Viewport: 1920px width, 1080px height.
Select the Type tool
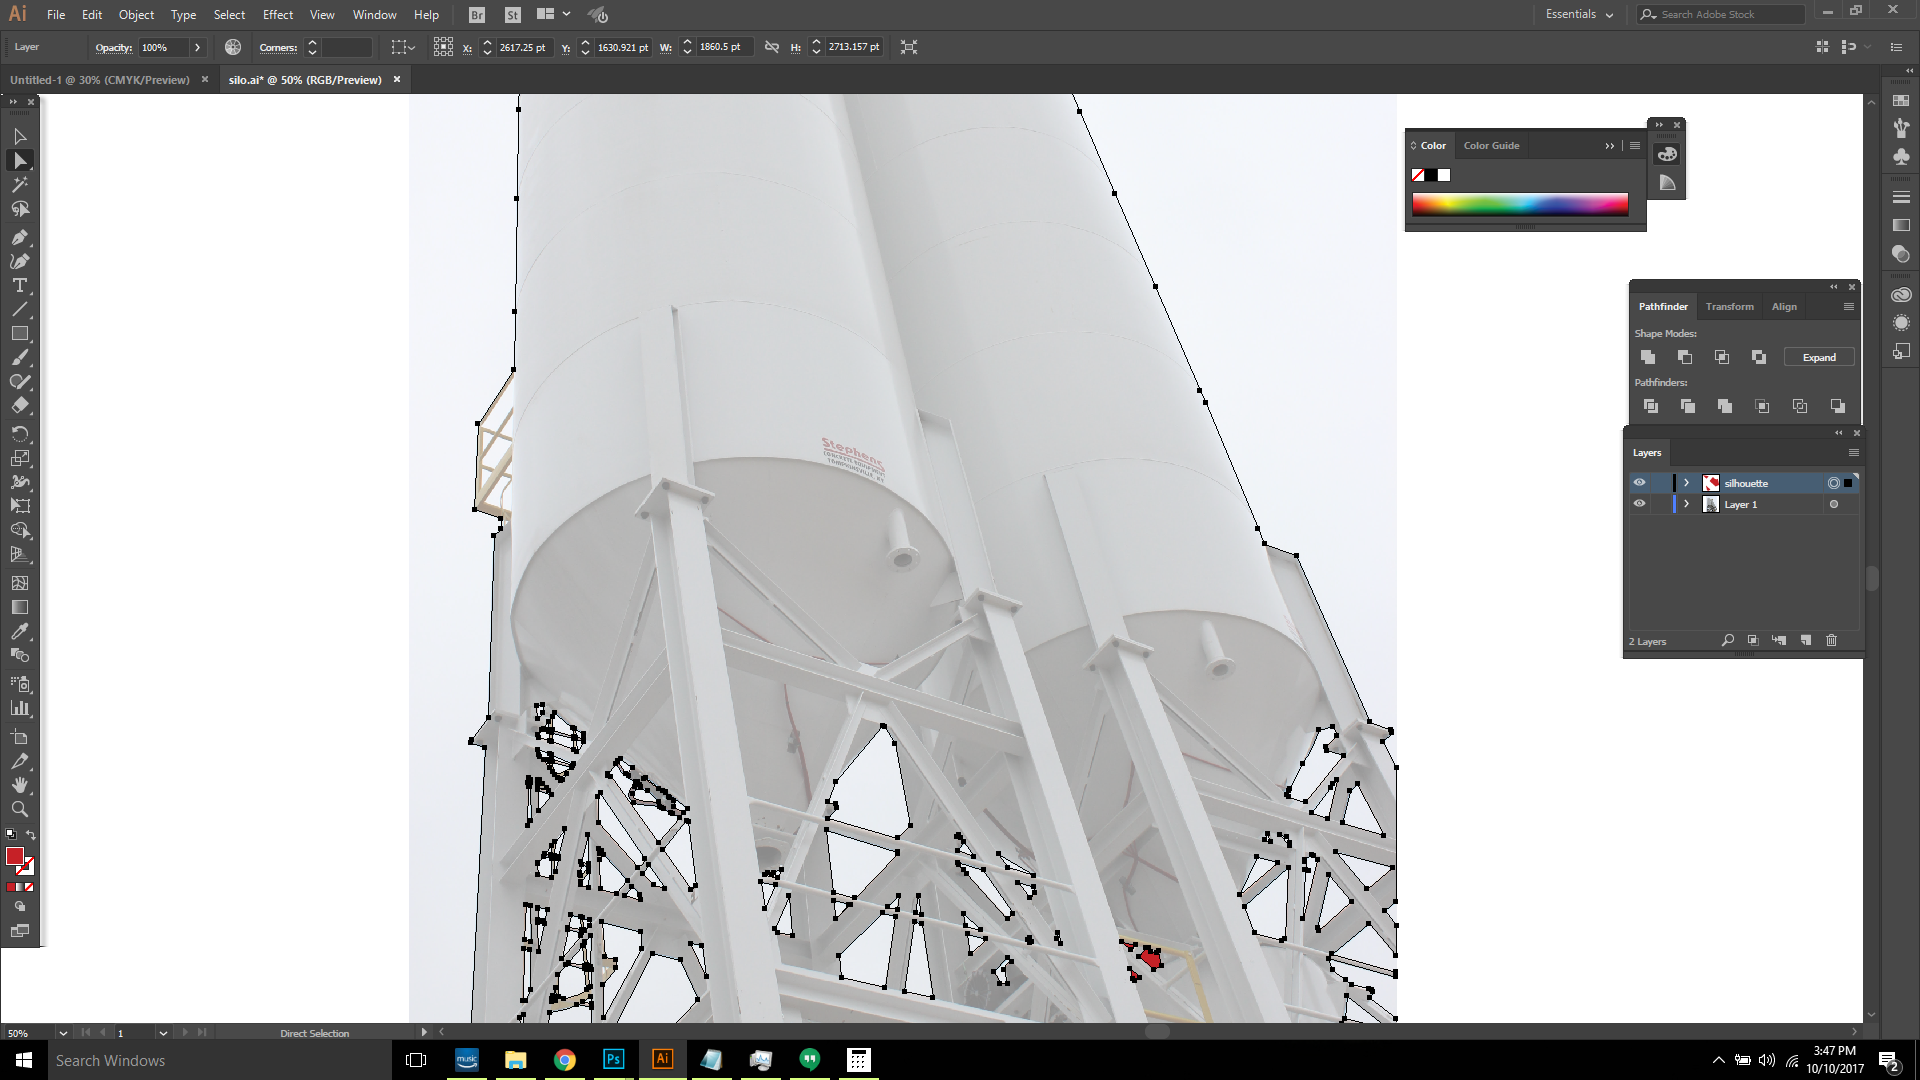(19, 286)
